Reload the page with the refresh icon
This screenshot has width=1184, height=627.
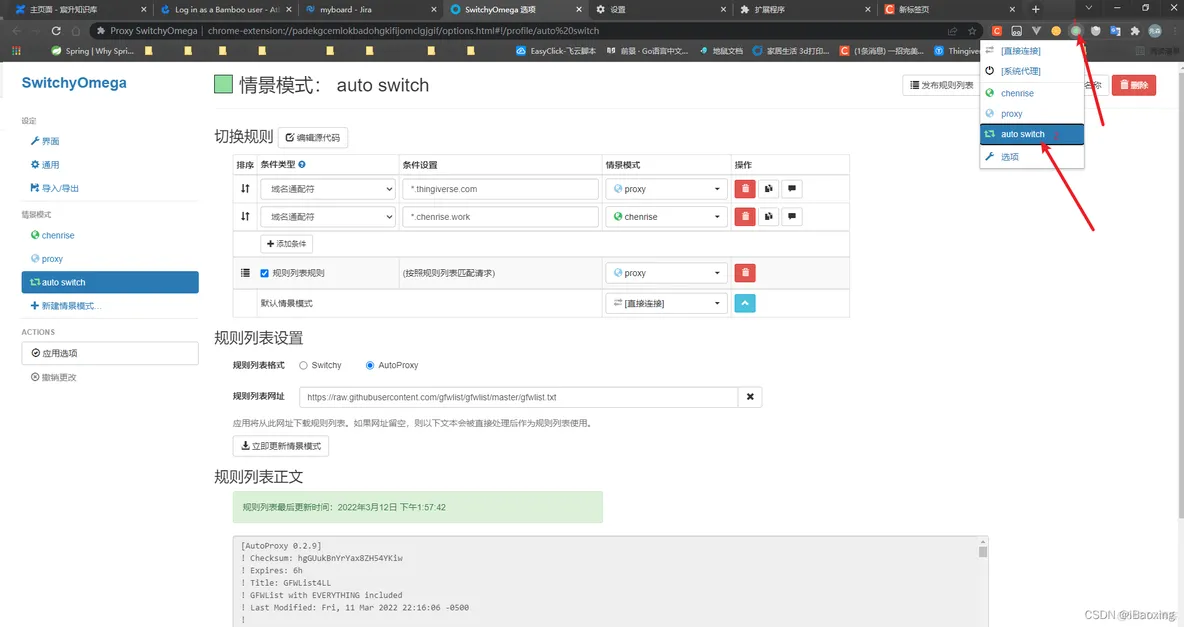pos(56,31)
